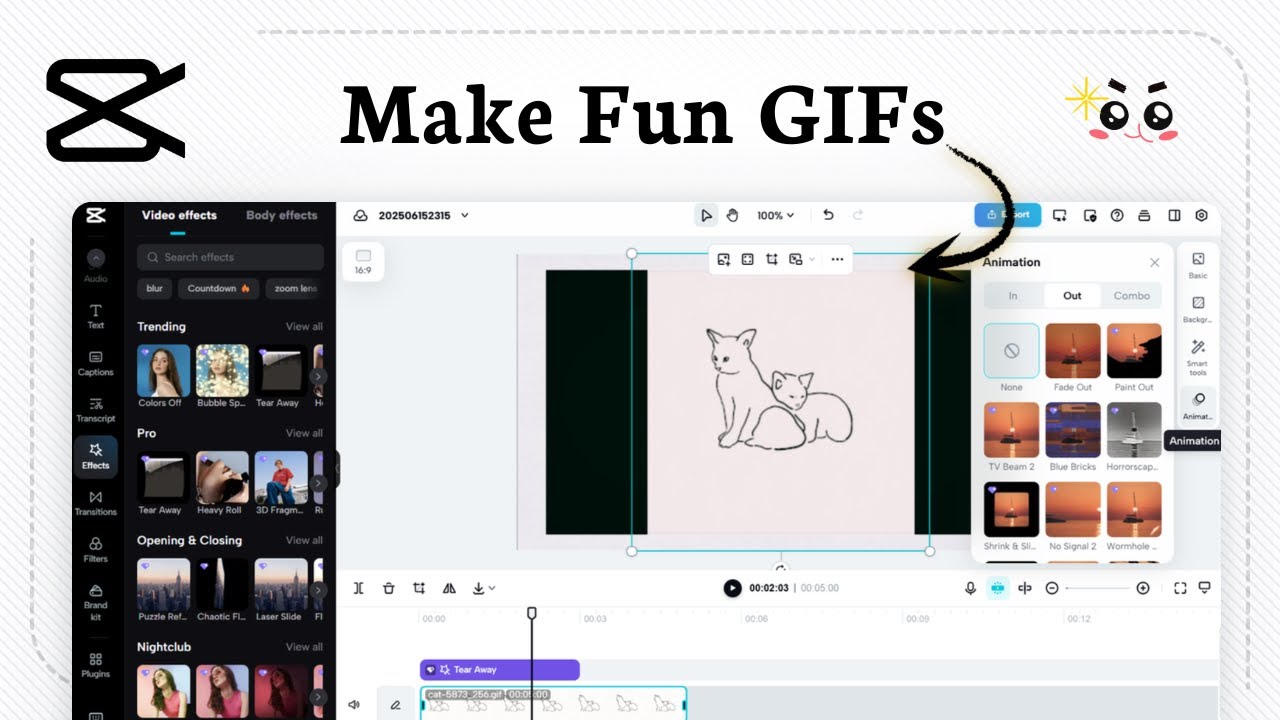This screenshot has height=720, width=1280.
Task: Open the help question mark icon
Action: point(1117,215)
